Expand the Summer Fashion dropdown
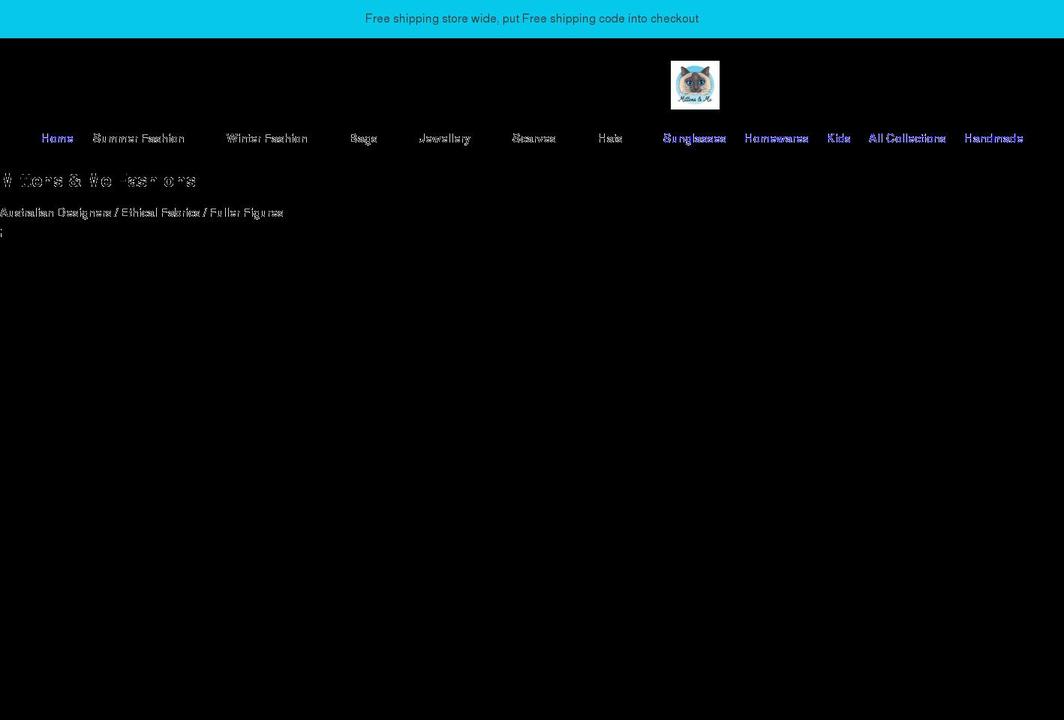Image resolution: width=1064 pixels, height=720 pixels. point(138,138)
